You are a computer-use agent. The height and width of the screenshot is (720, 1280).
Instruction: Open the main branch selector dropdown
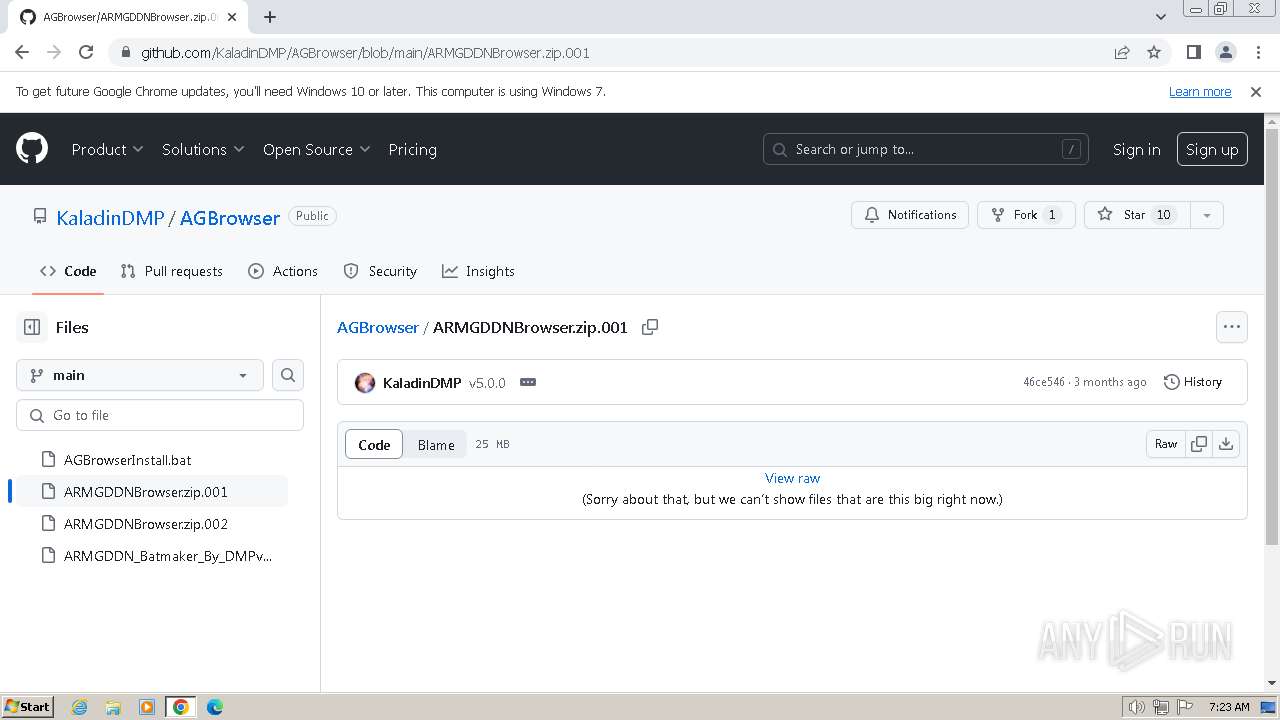[140, 375]
